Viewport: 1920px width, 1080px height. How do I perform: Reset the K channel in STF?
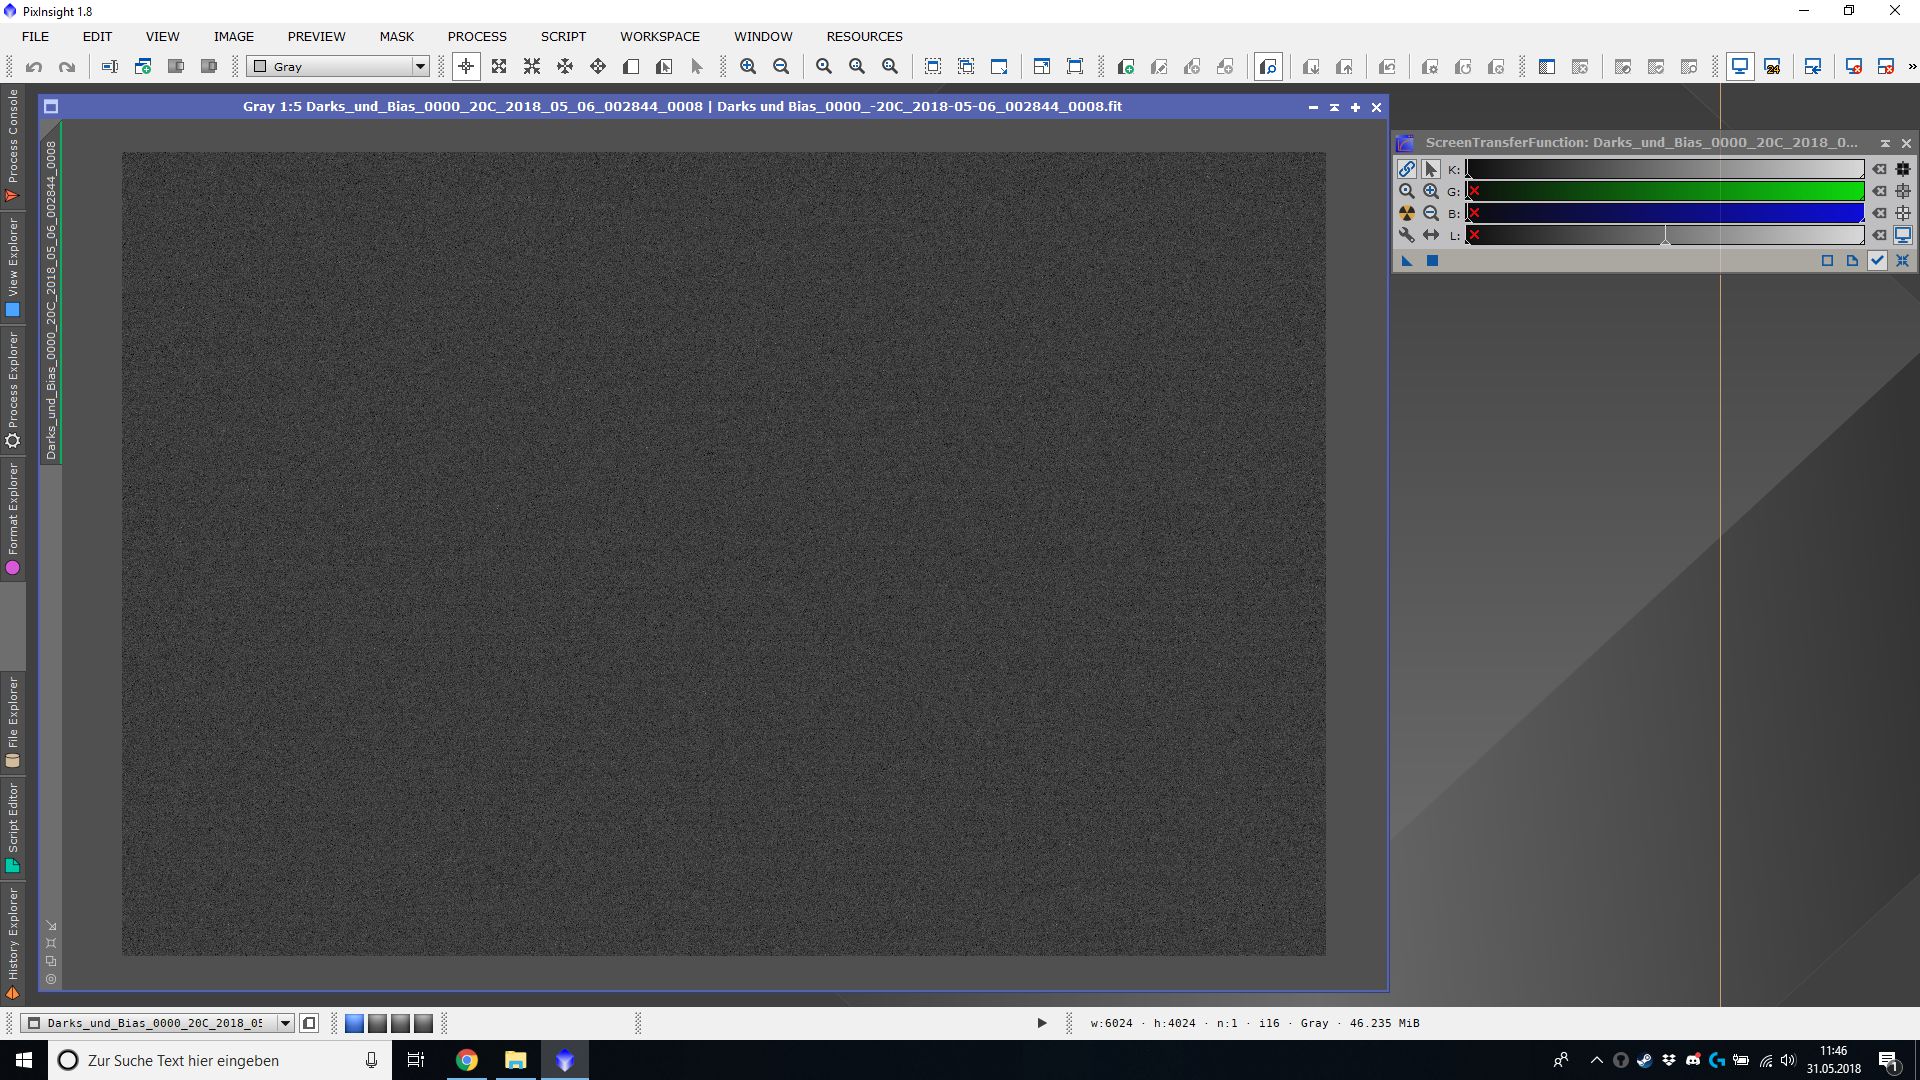tap(1879, 169)
